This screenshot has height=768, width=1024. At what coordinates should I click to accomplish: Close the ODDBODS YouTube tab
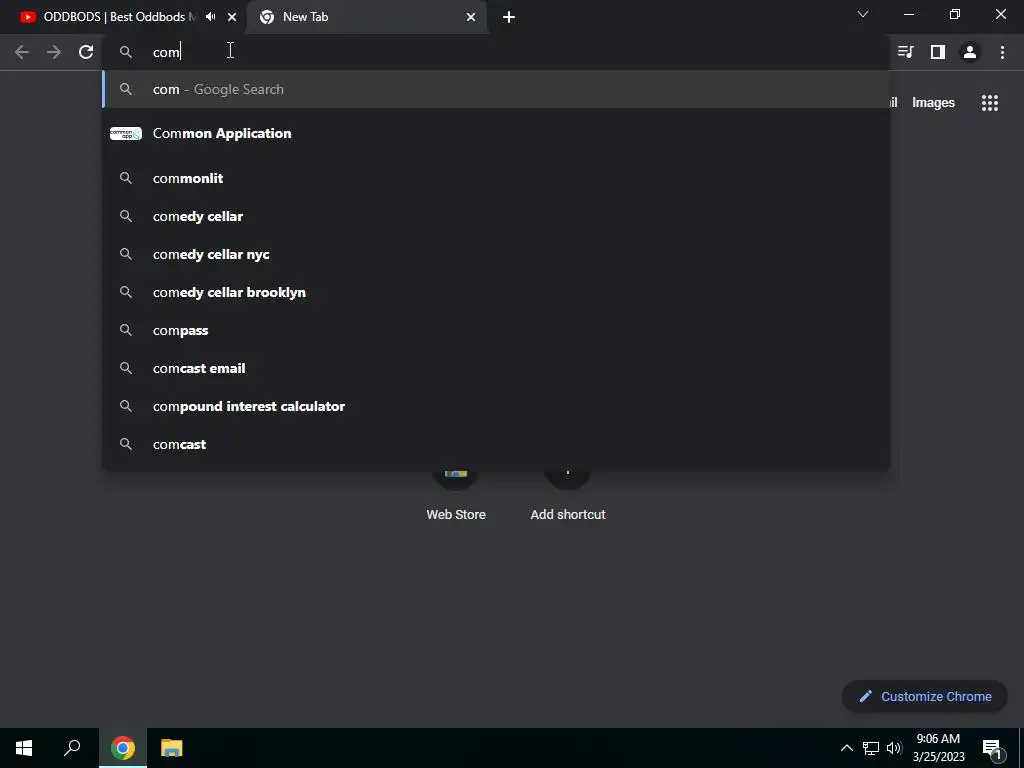coord(232,17)
